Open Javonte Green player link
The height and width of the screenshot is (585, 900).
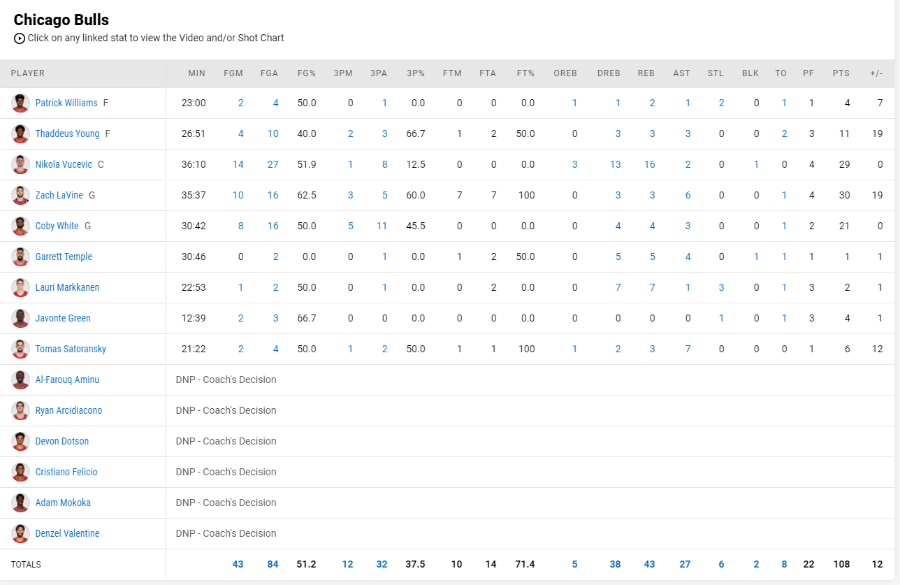(63, 318)
